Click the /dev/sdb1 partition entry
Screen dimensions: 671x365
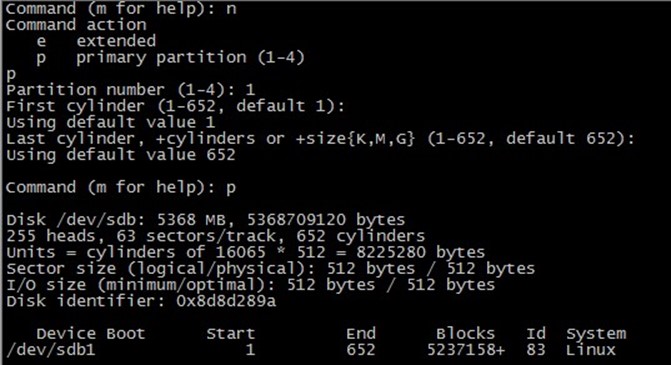[x=50, y=350]
